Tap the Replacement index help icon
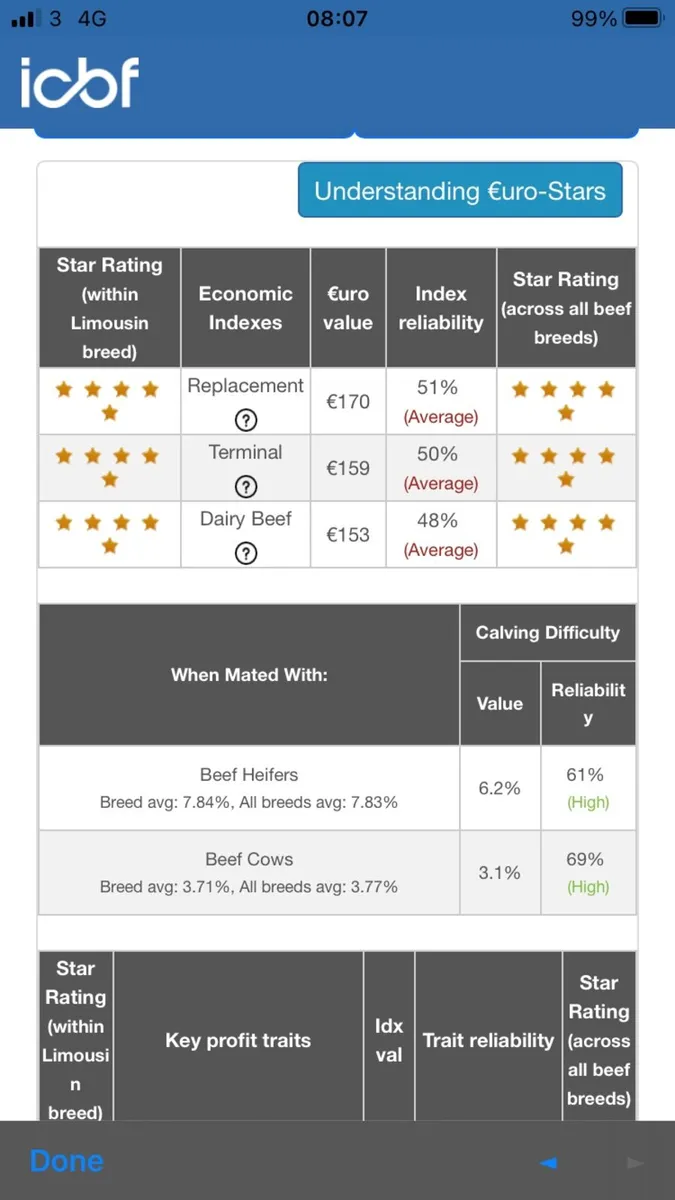675x1200 pixels. tap(245, 420)
